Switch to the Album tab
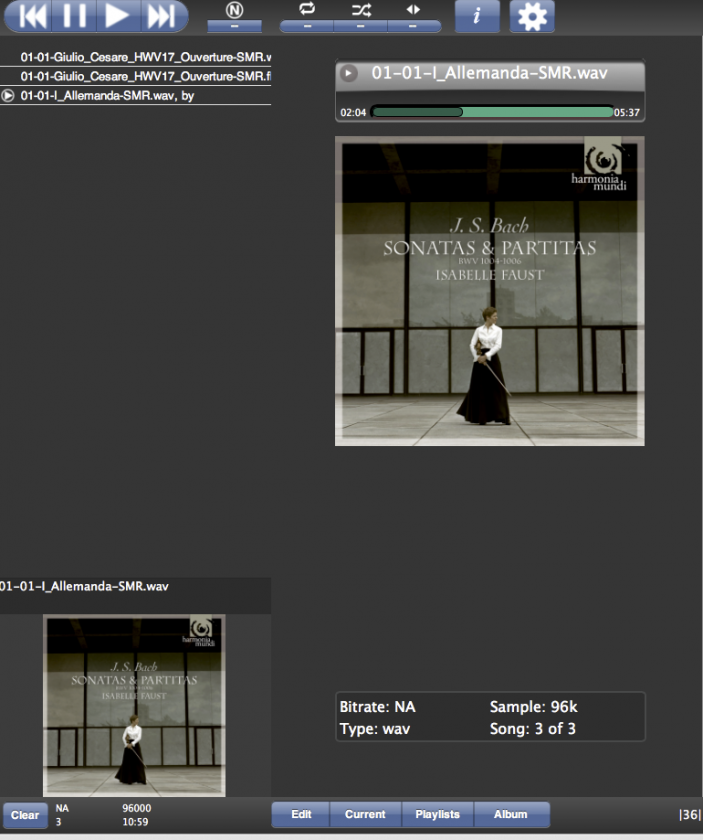Viewport: 703px width, 840px height. pyautogui.click(x=511, y=814)
